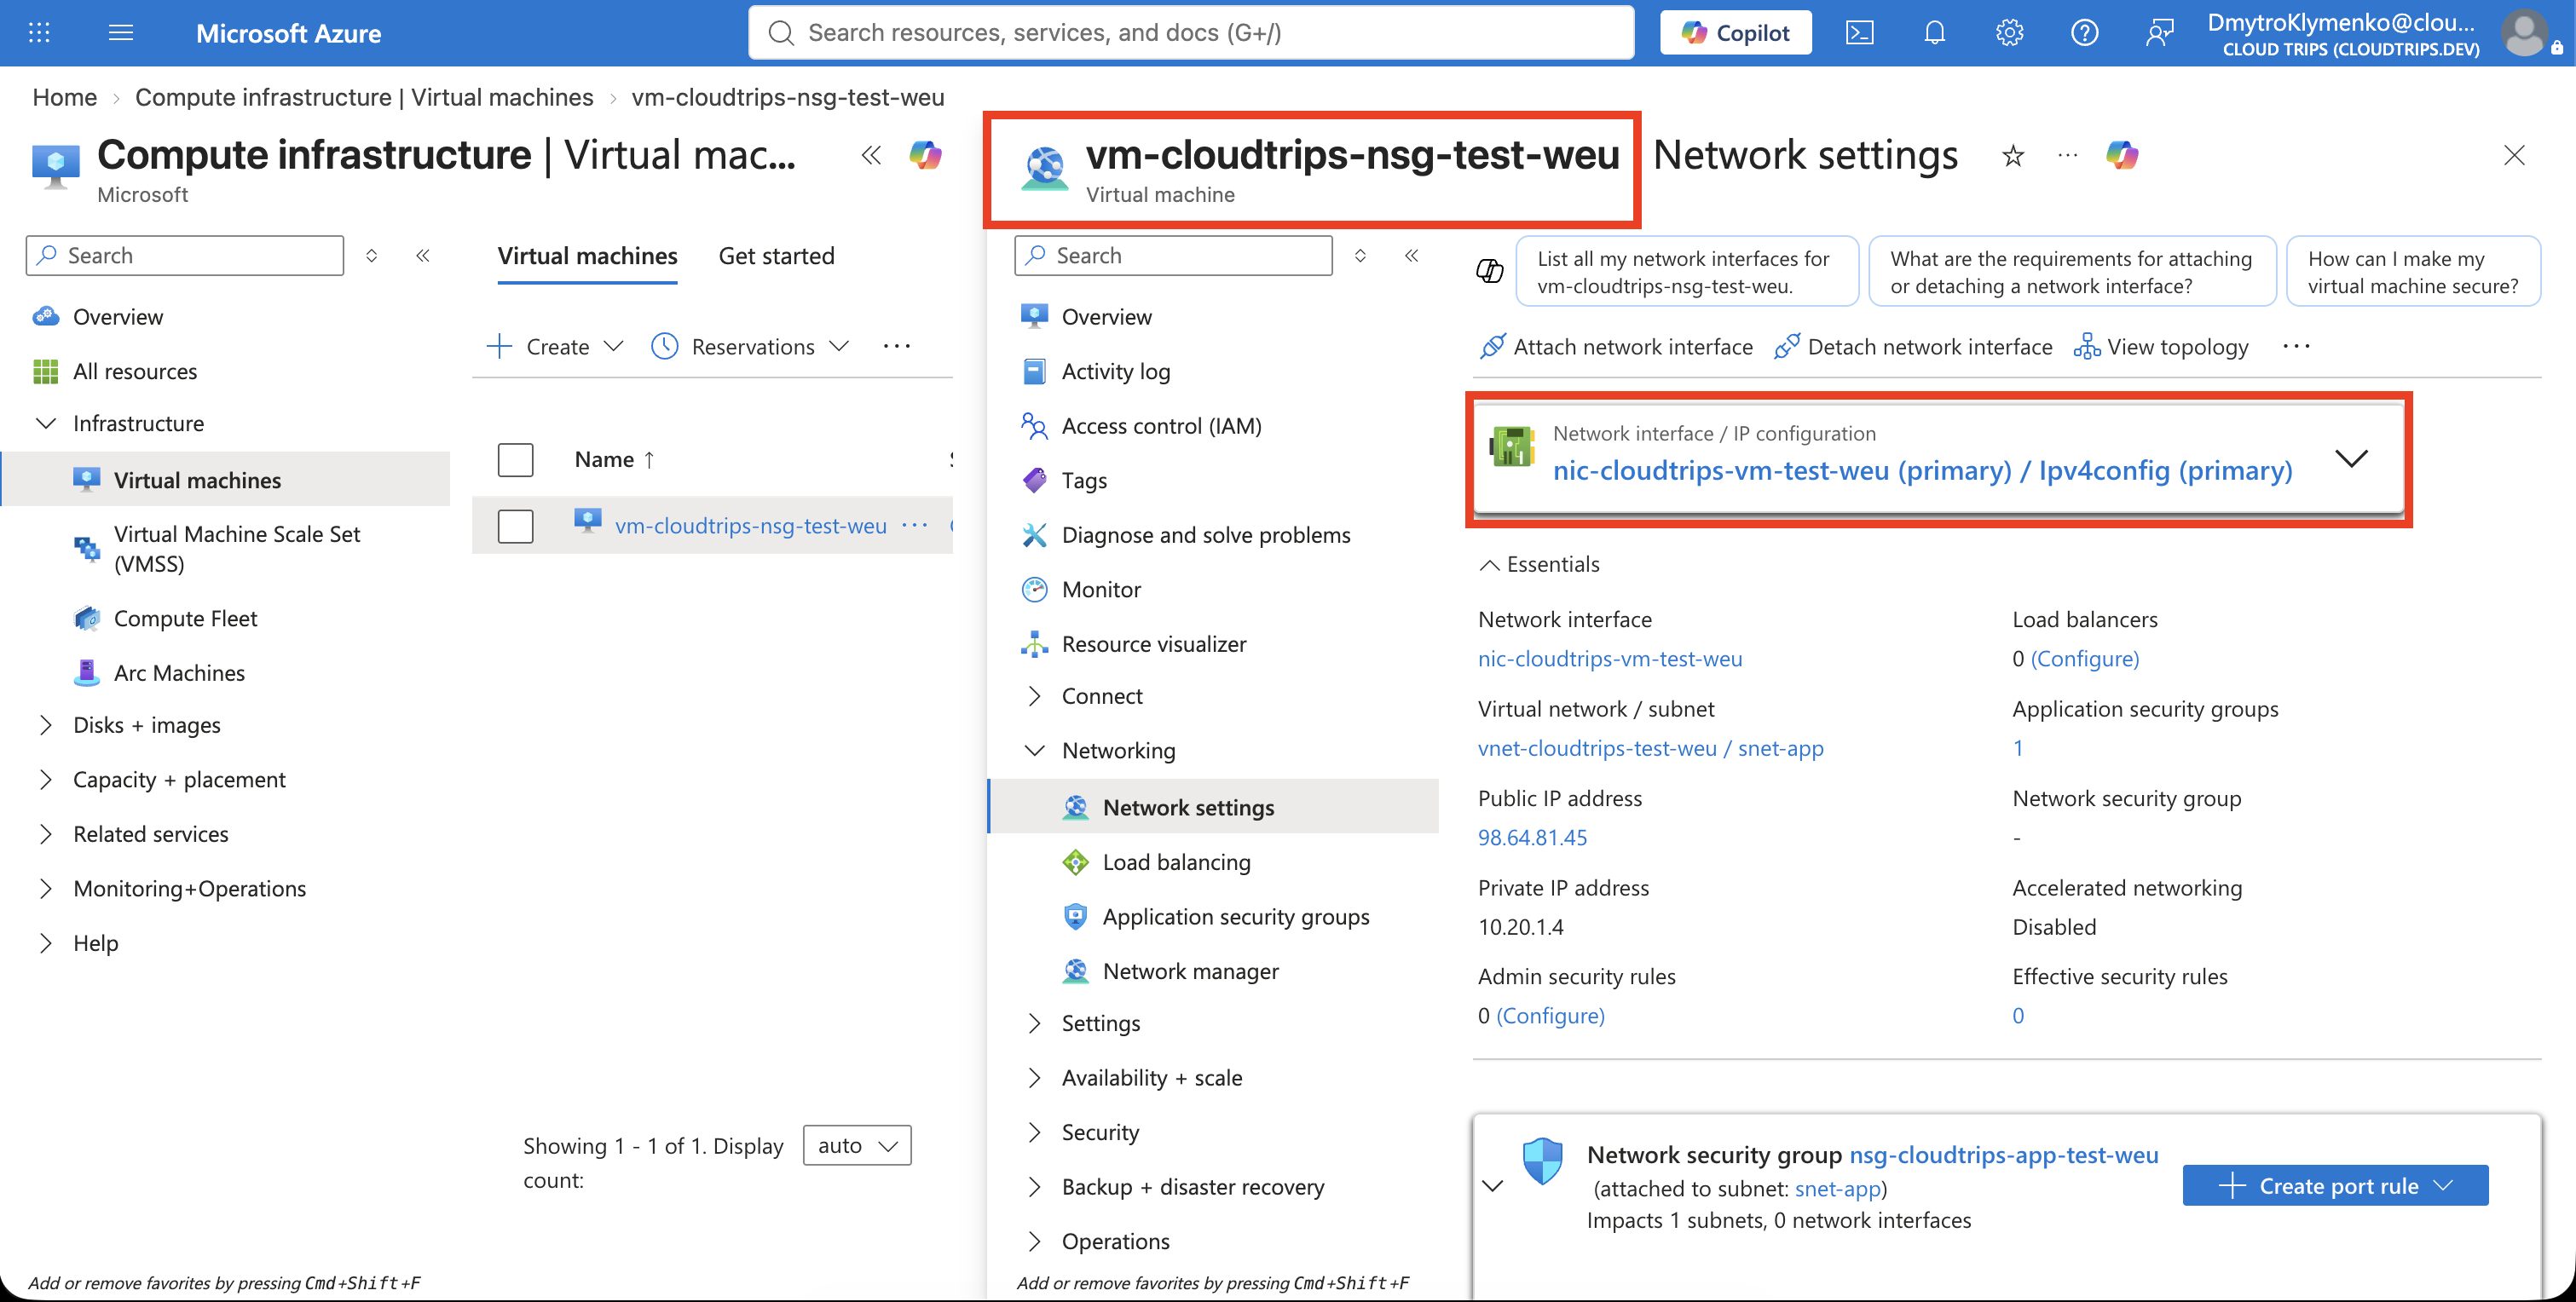Click Copilot icon in Compute infrastructure header
This screenshot has height=1302, width=2576.
(x=925, y=156)
